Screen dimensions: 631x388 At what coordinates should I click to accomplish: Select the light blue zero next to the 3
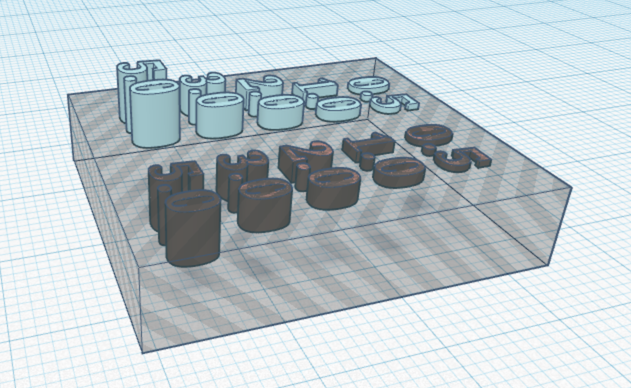[220, 116]
